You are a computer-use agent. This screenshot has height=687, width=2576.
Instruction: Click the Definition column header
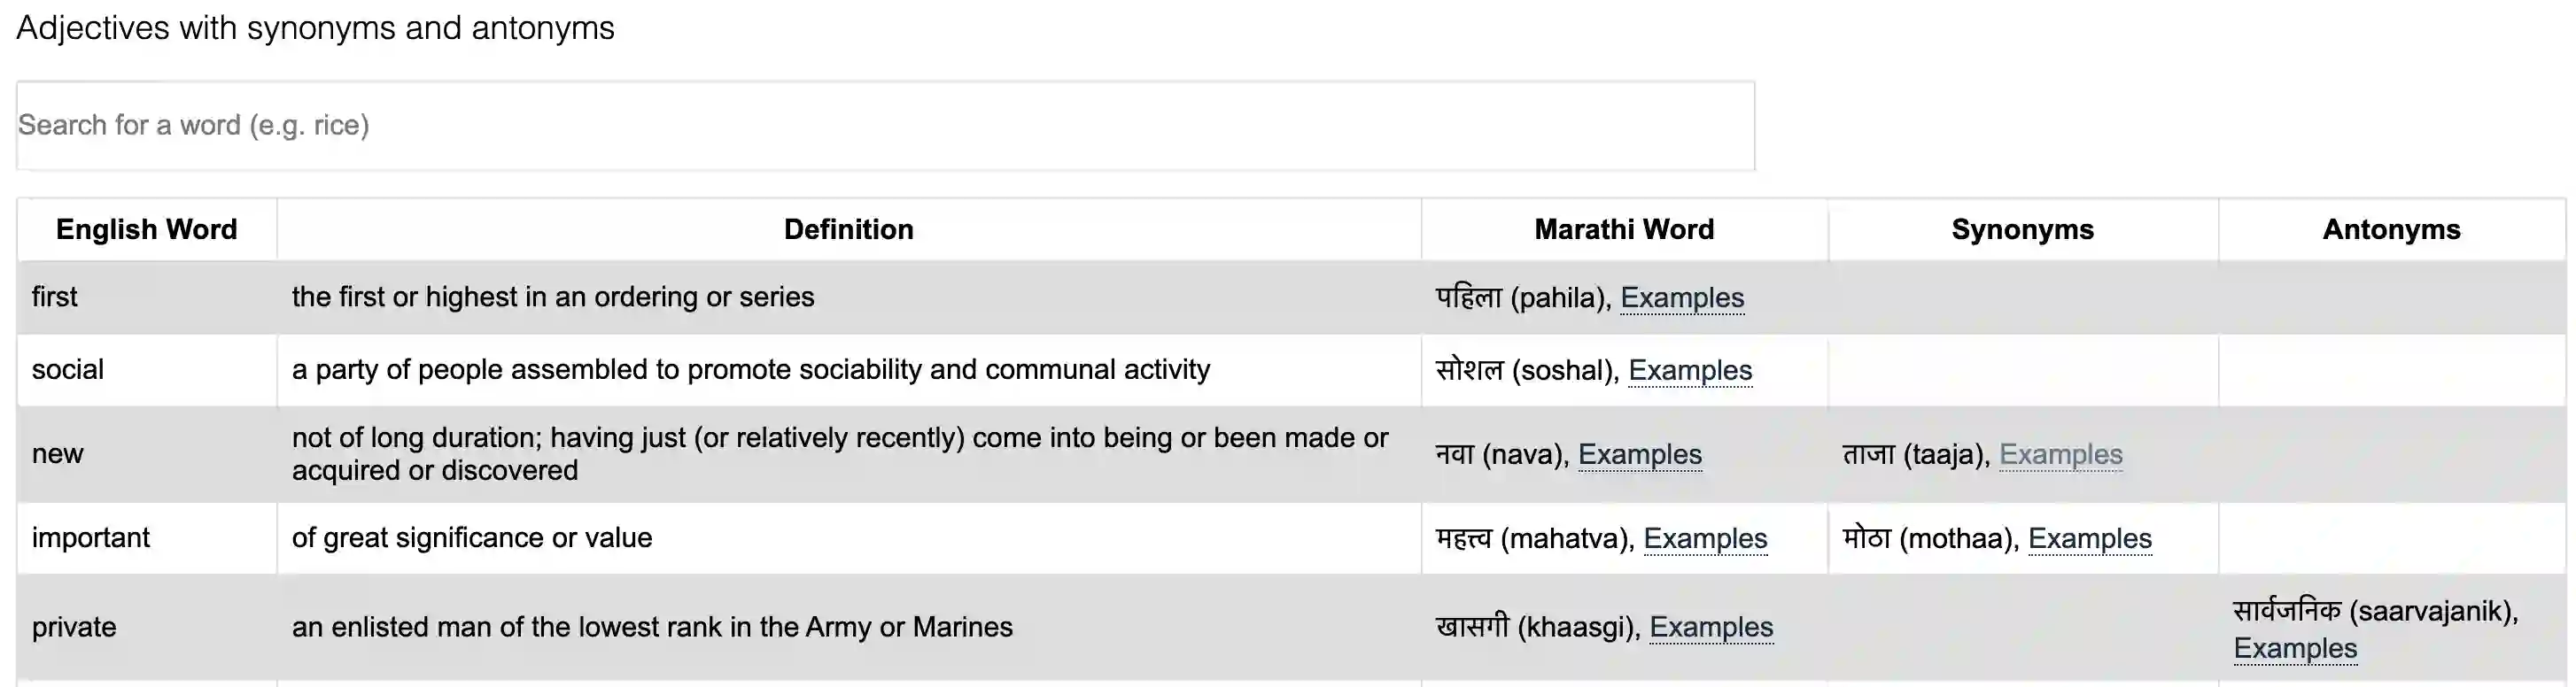tap(848, 229)
